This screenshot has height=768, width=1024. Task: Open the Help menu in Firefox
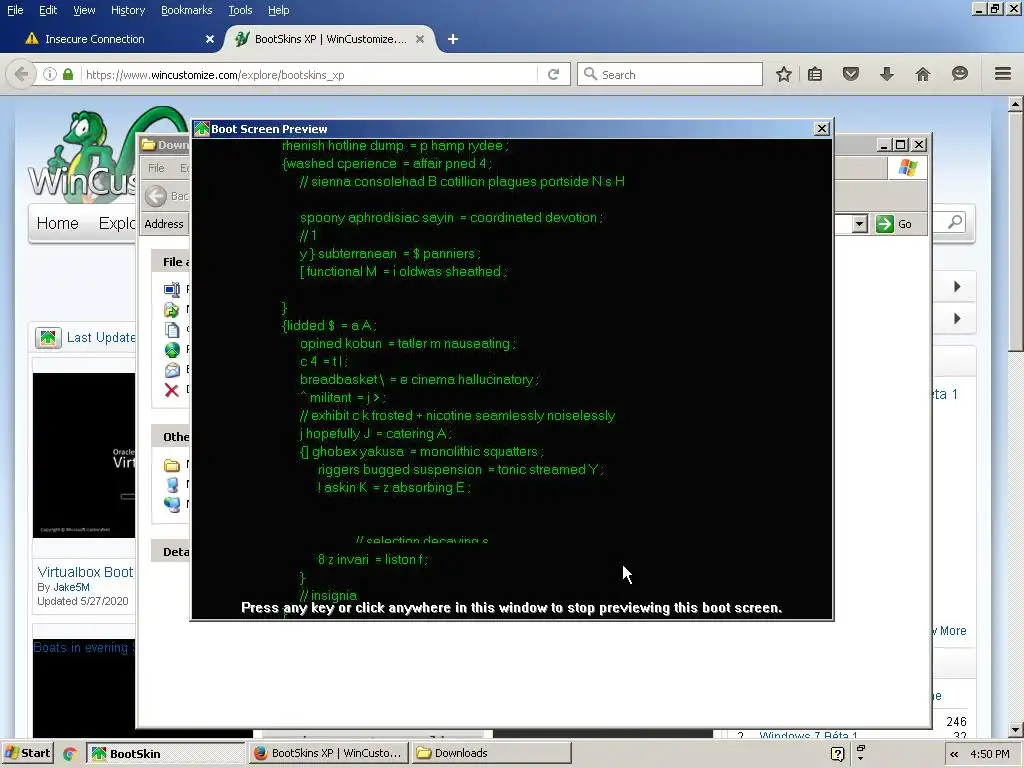[279, 10]
